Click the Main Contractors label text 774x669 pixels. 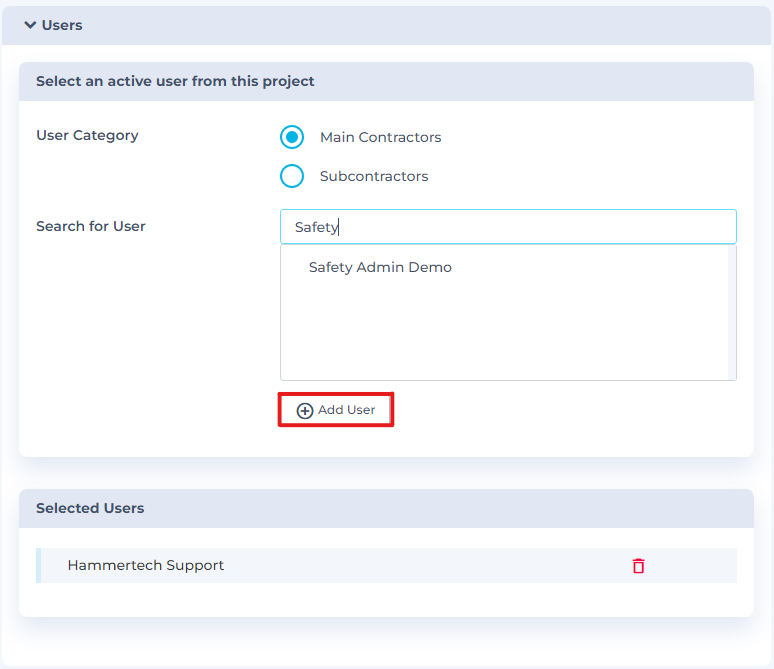(x=380, y=137)
